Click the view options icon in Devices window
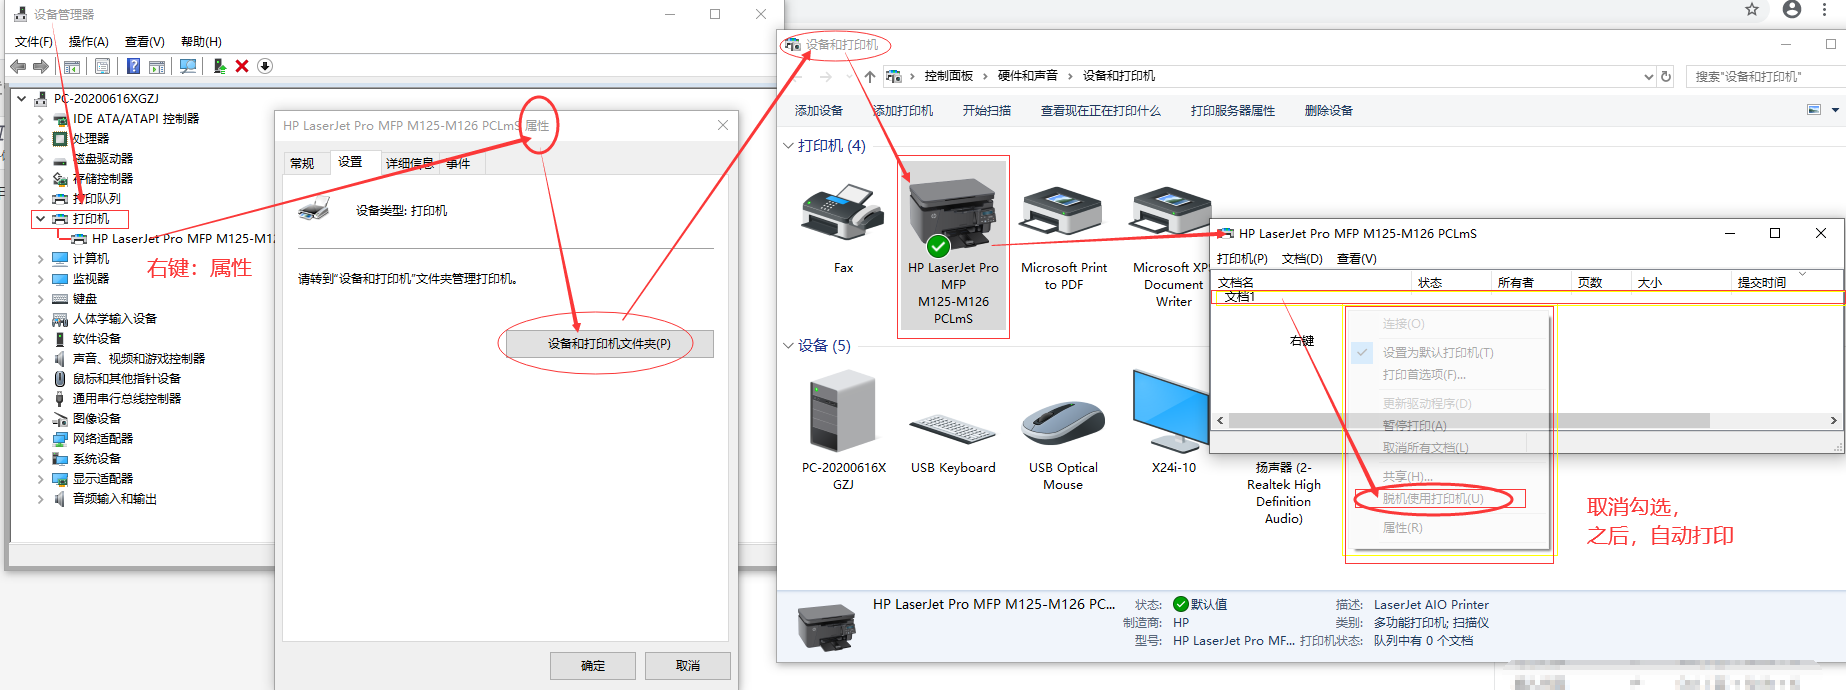 1814,110
